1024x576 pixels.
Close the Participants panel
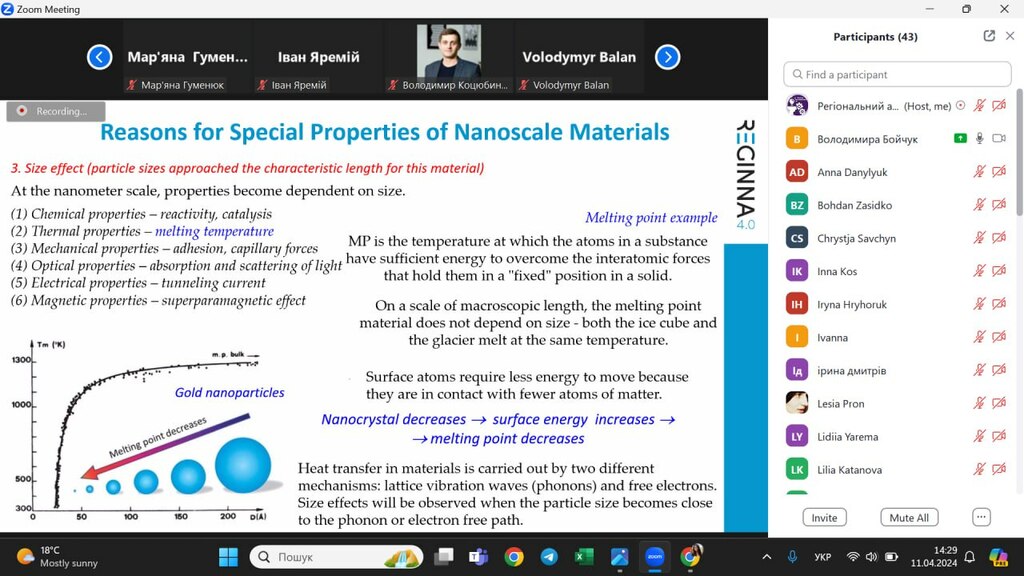1010,37
